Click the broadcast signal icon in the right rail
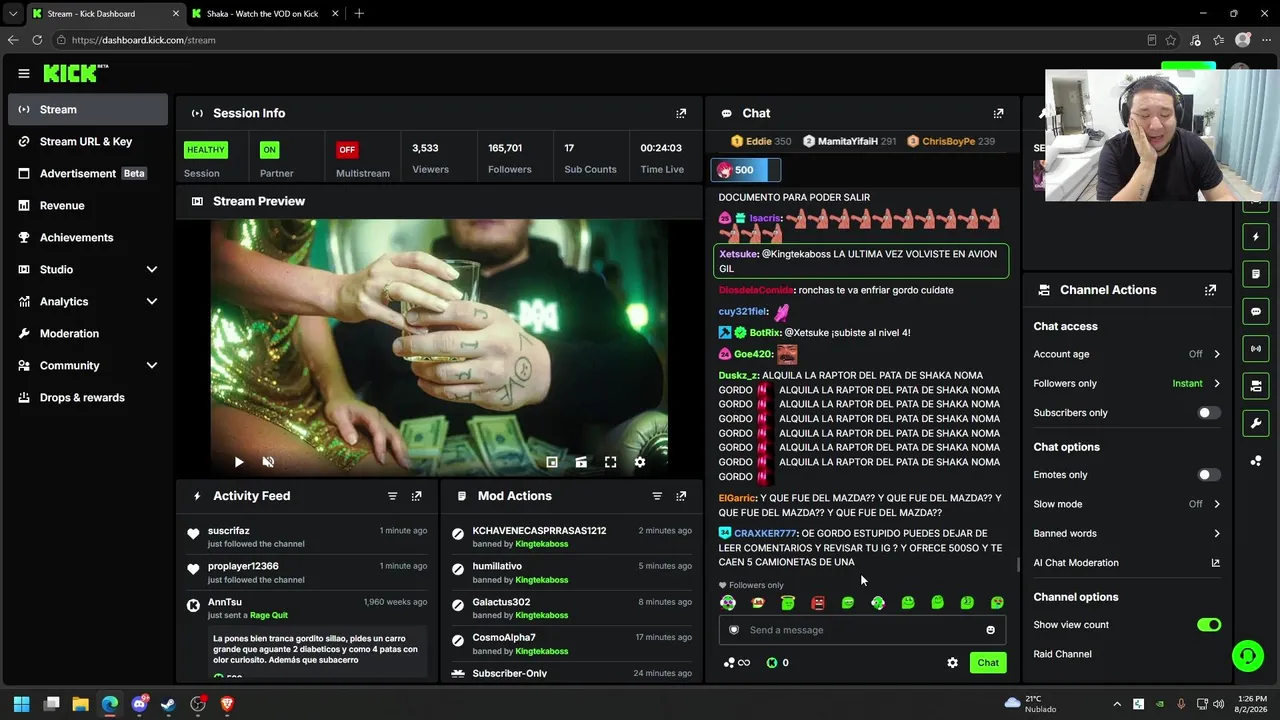This screenshot has height=720, width=1280. point(1256,348)
